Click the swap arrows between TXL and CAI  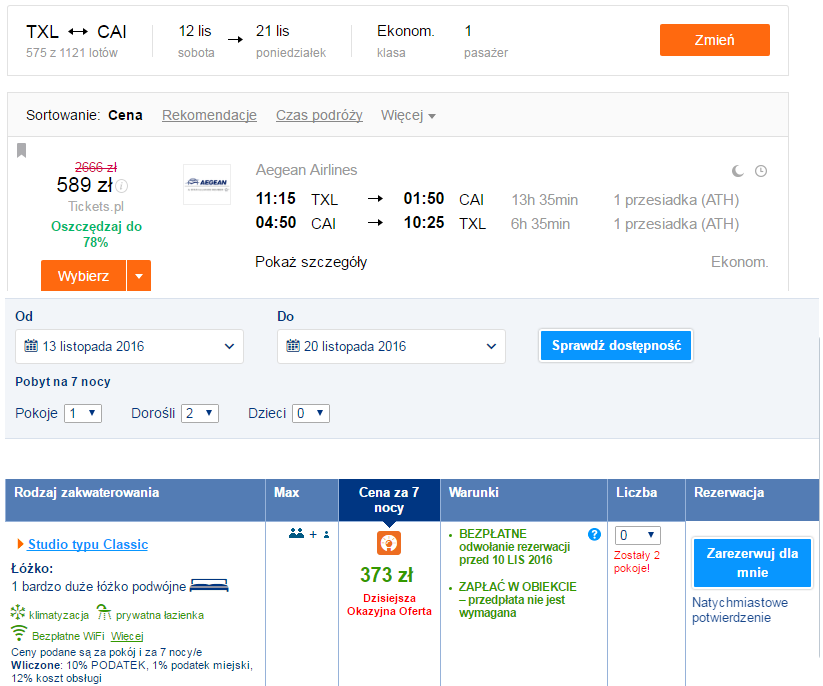coord(78,32)
